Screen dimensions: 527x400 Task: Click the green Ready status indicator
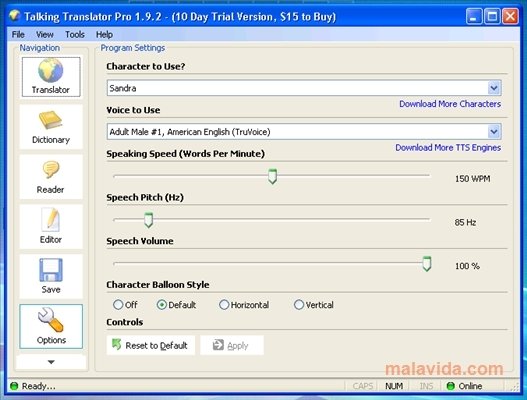click(x=14, y=386)
